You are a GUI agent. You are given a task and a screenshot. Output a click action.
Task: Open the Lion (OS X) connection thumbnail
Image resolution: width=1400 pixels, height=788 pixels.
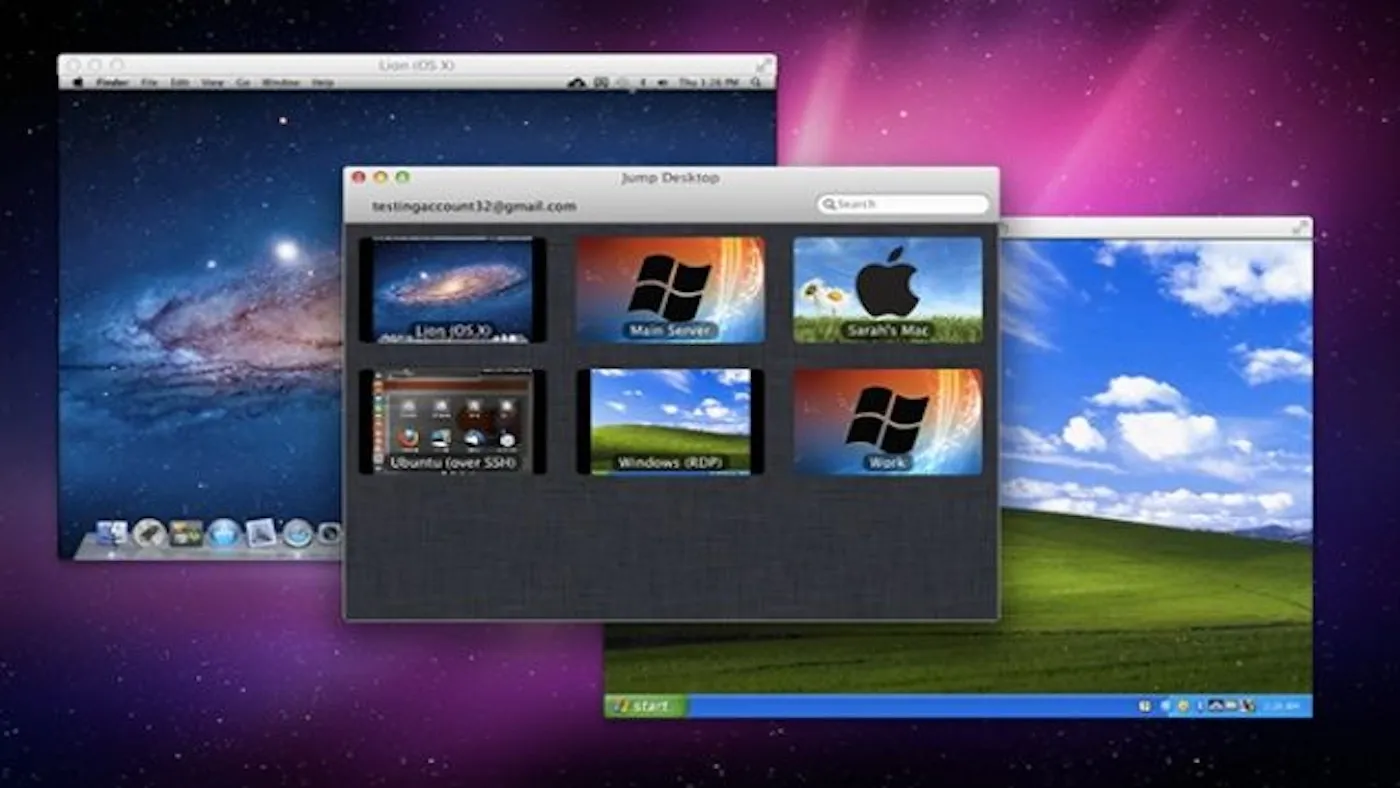pos(455,290)
